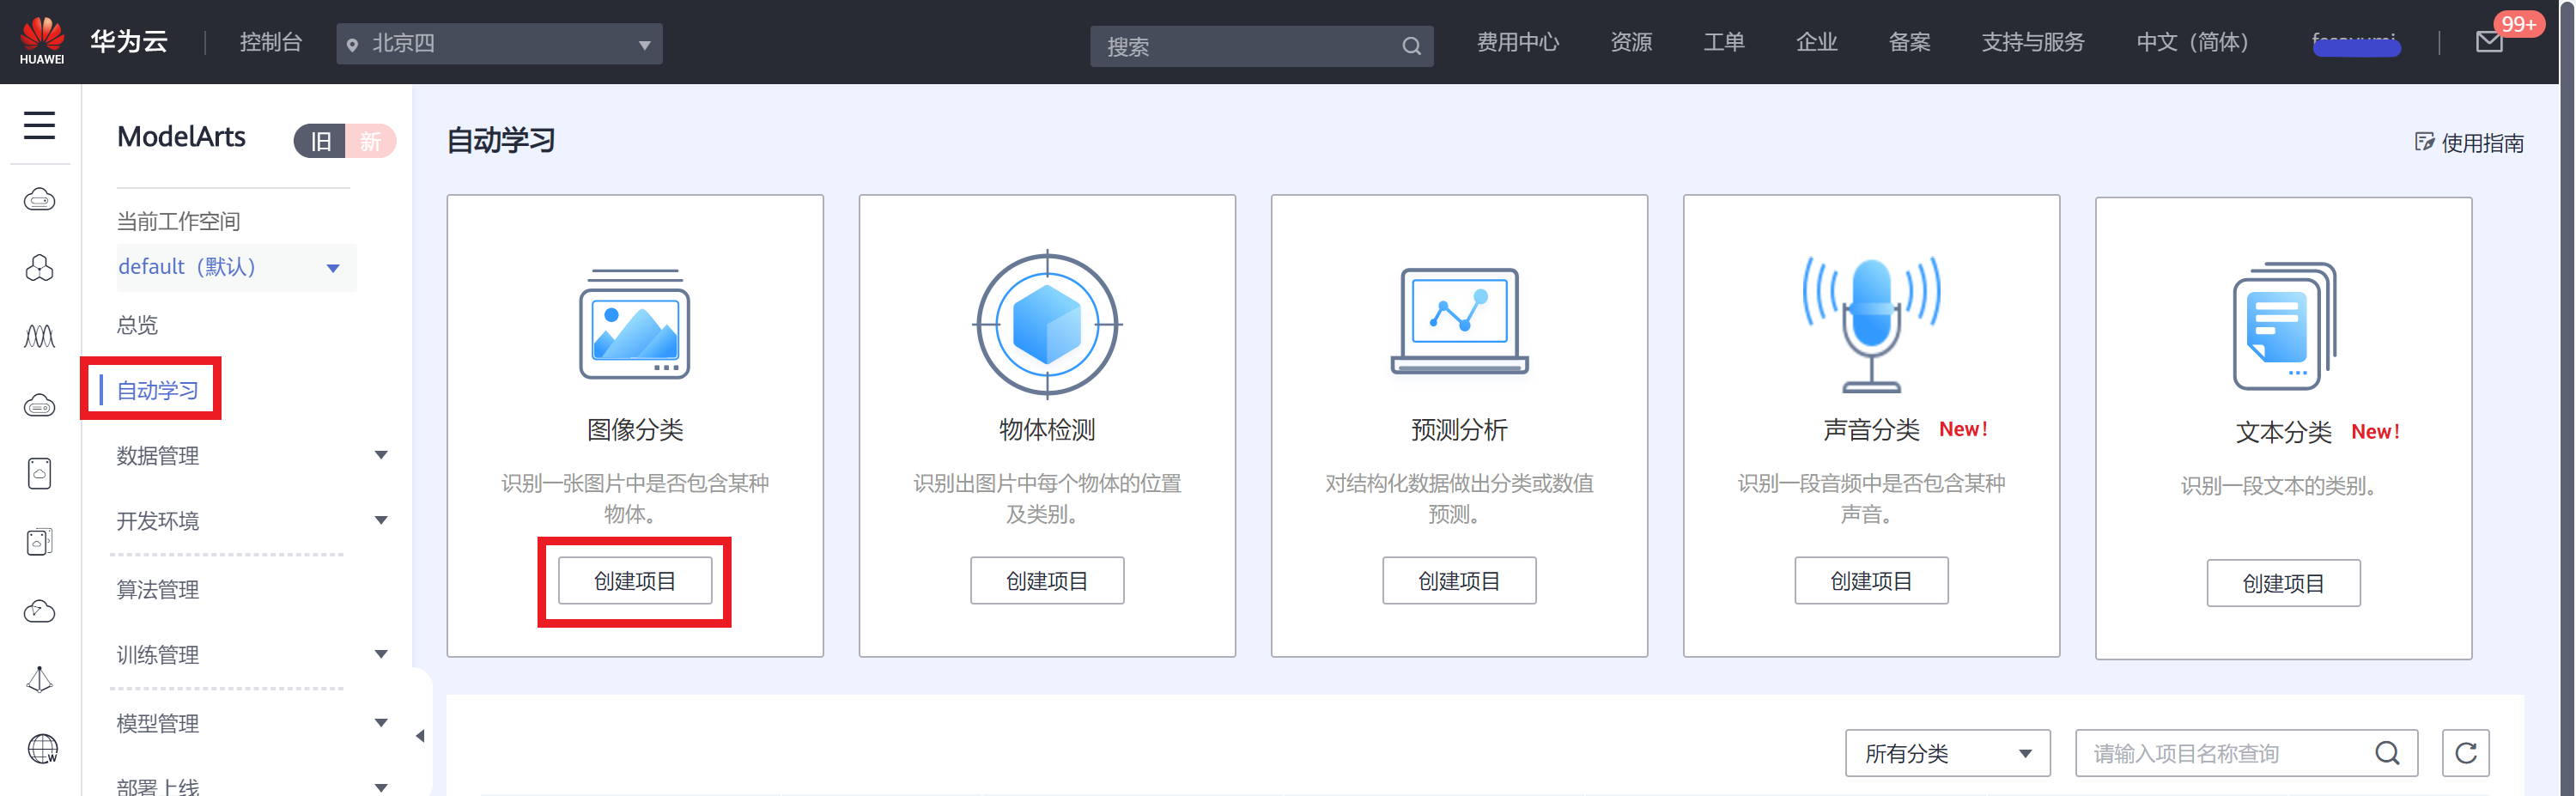Switch to the old version (旧) toggle
The width and height of the screenshot is (2576, 796).
pos(320,142)
